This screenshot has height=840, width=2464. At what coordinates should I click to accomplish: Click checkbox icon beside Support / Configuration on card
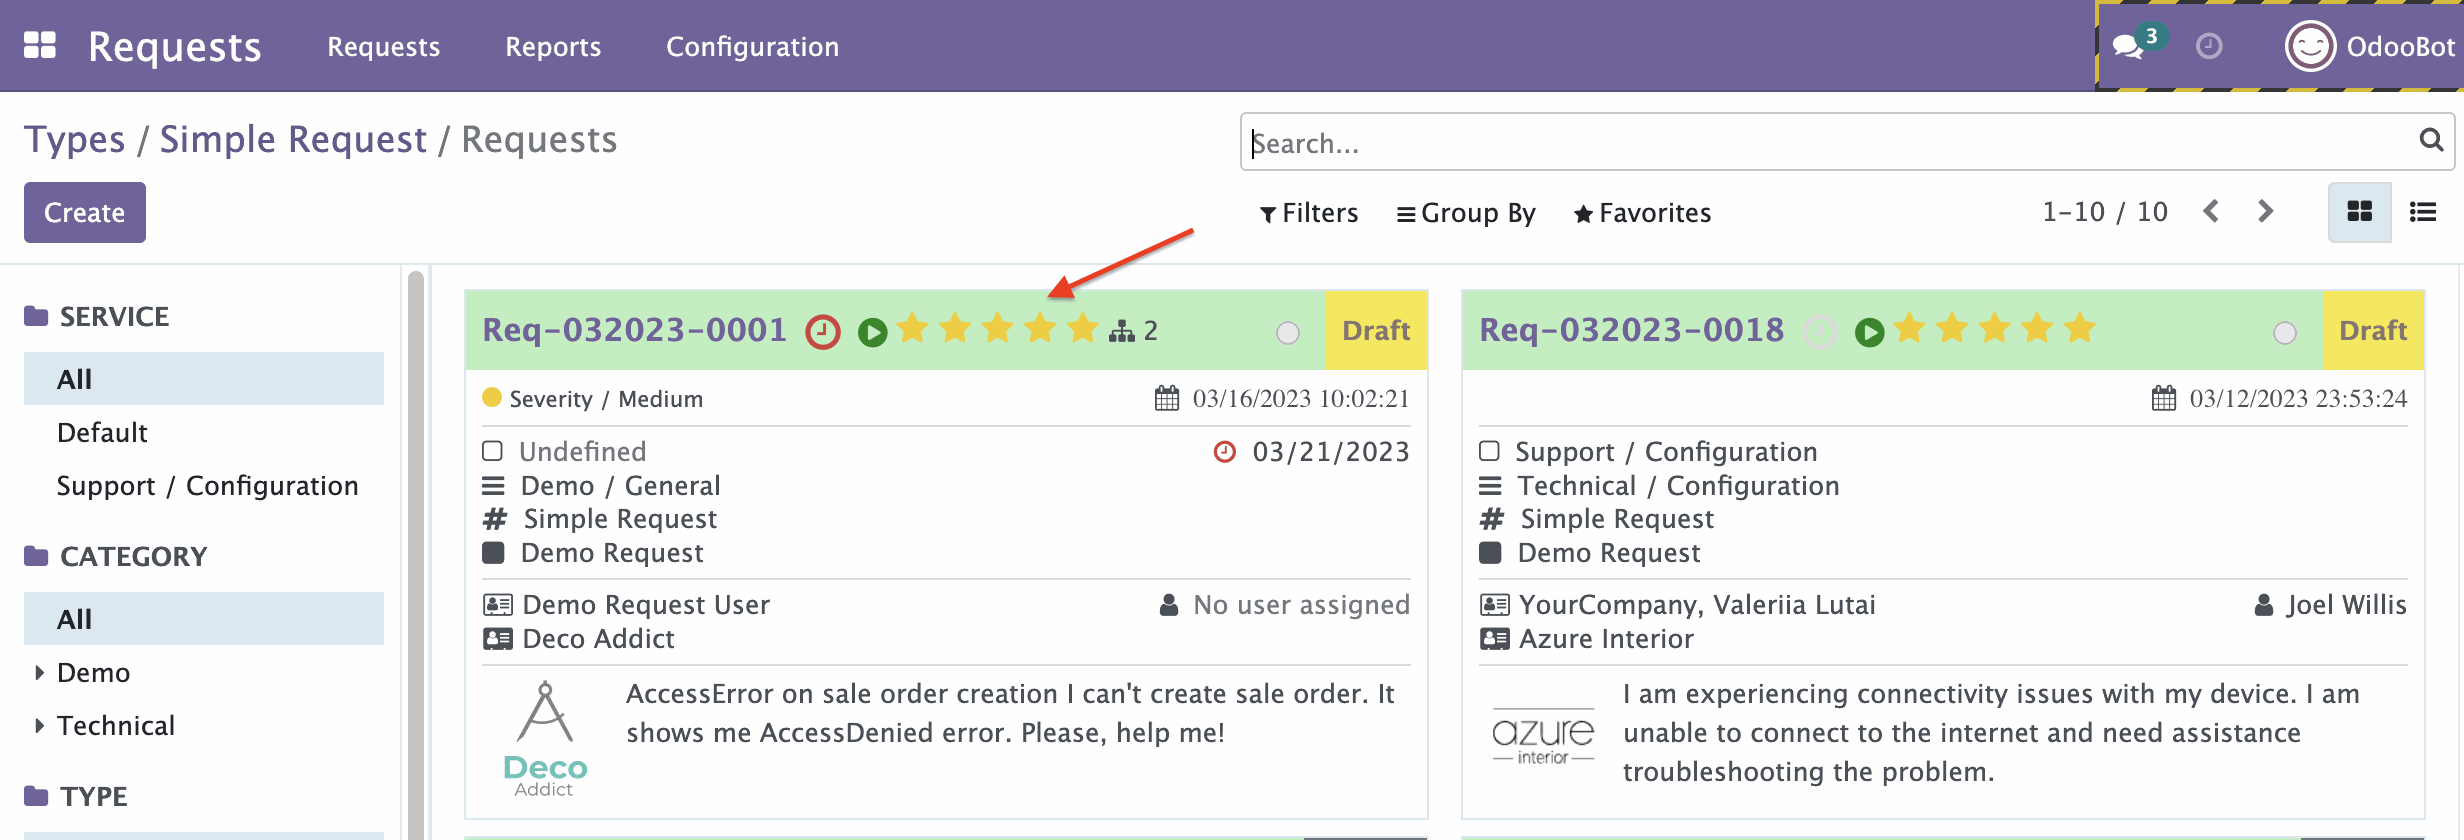coord(1489,451)
